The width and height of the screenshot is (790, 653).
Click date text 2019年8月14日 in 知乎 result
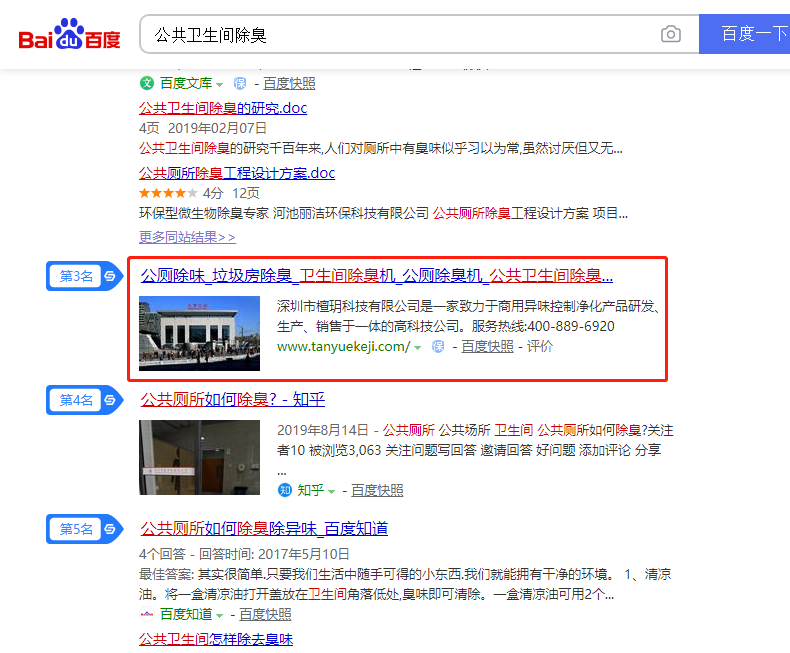tap(322, 430)
